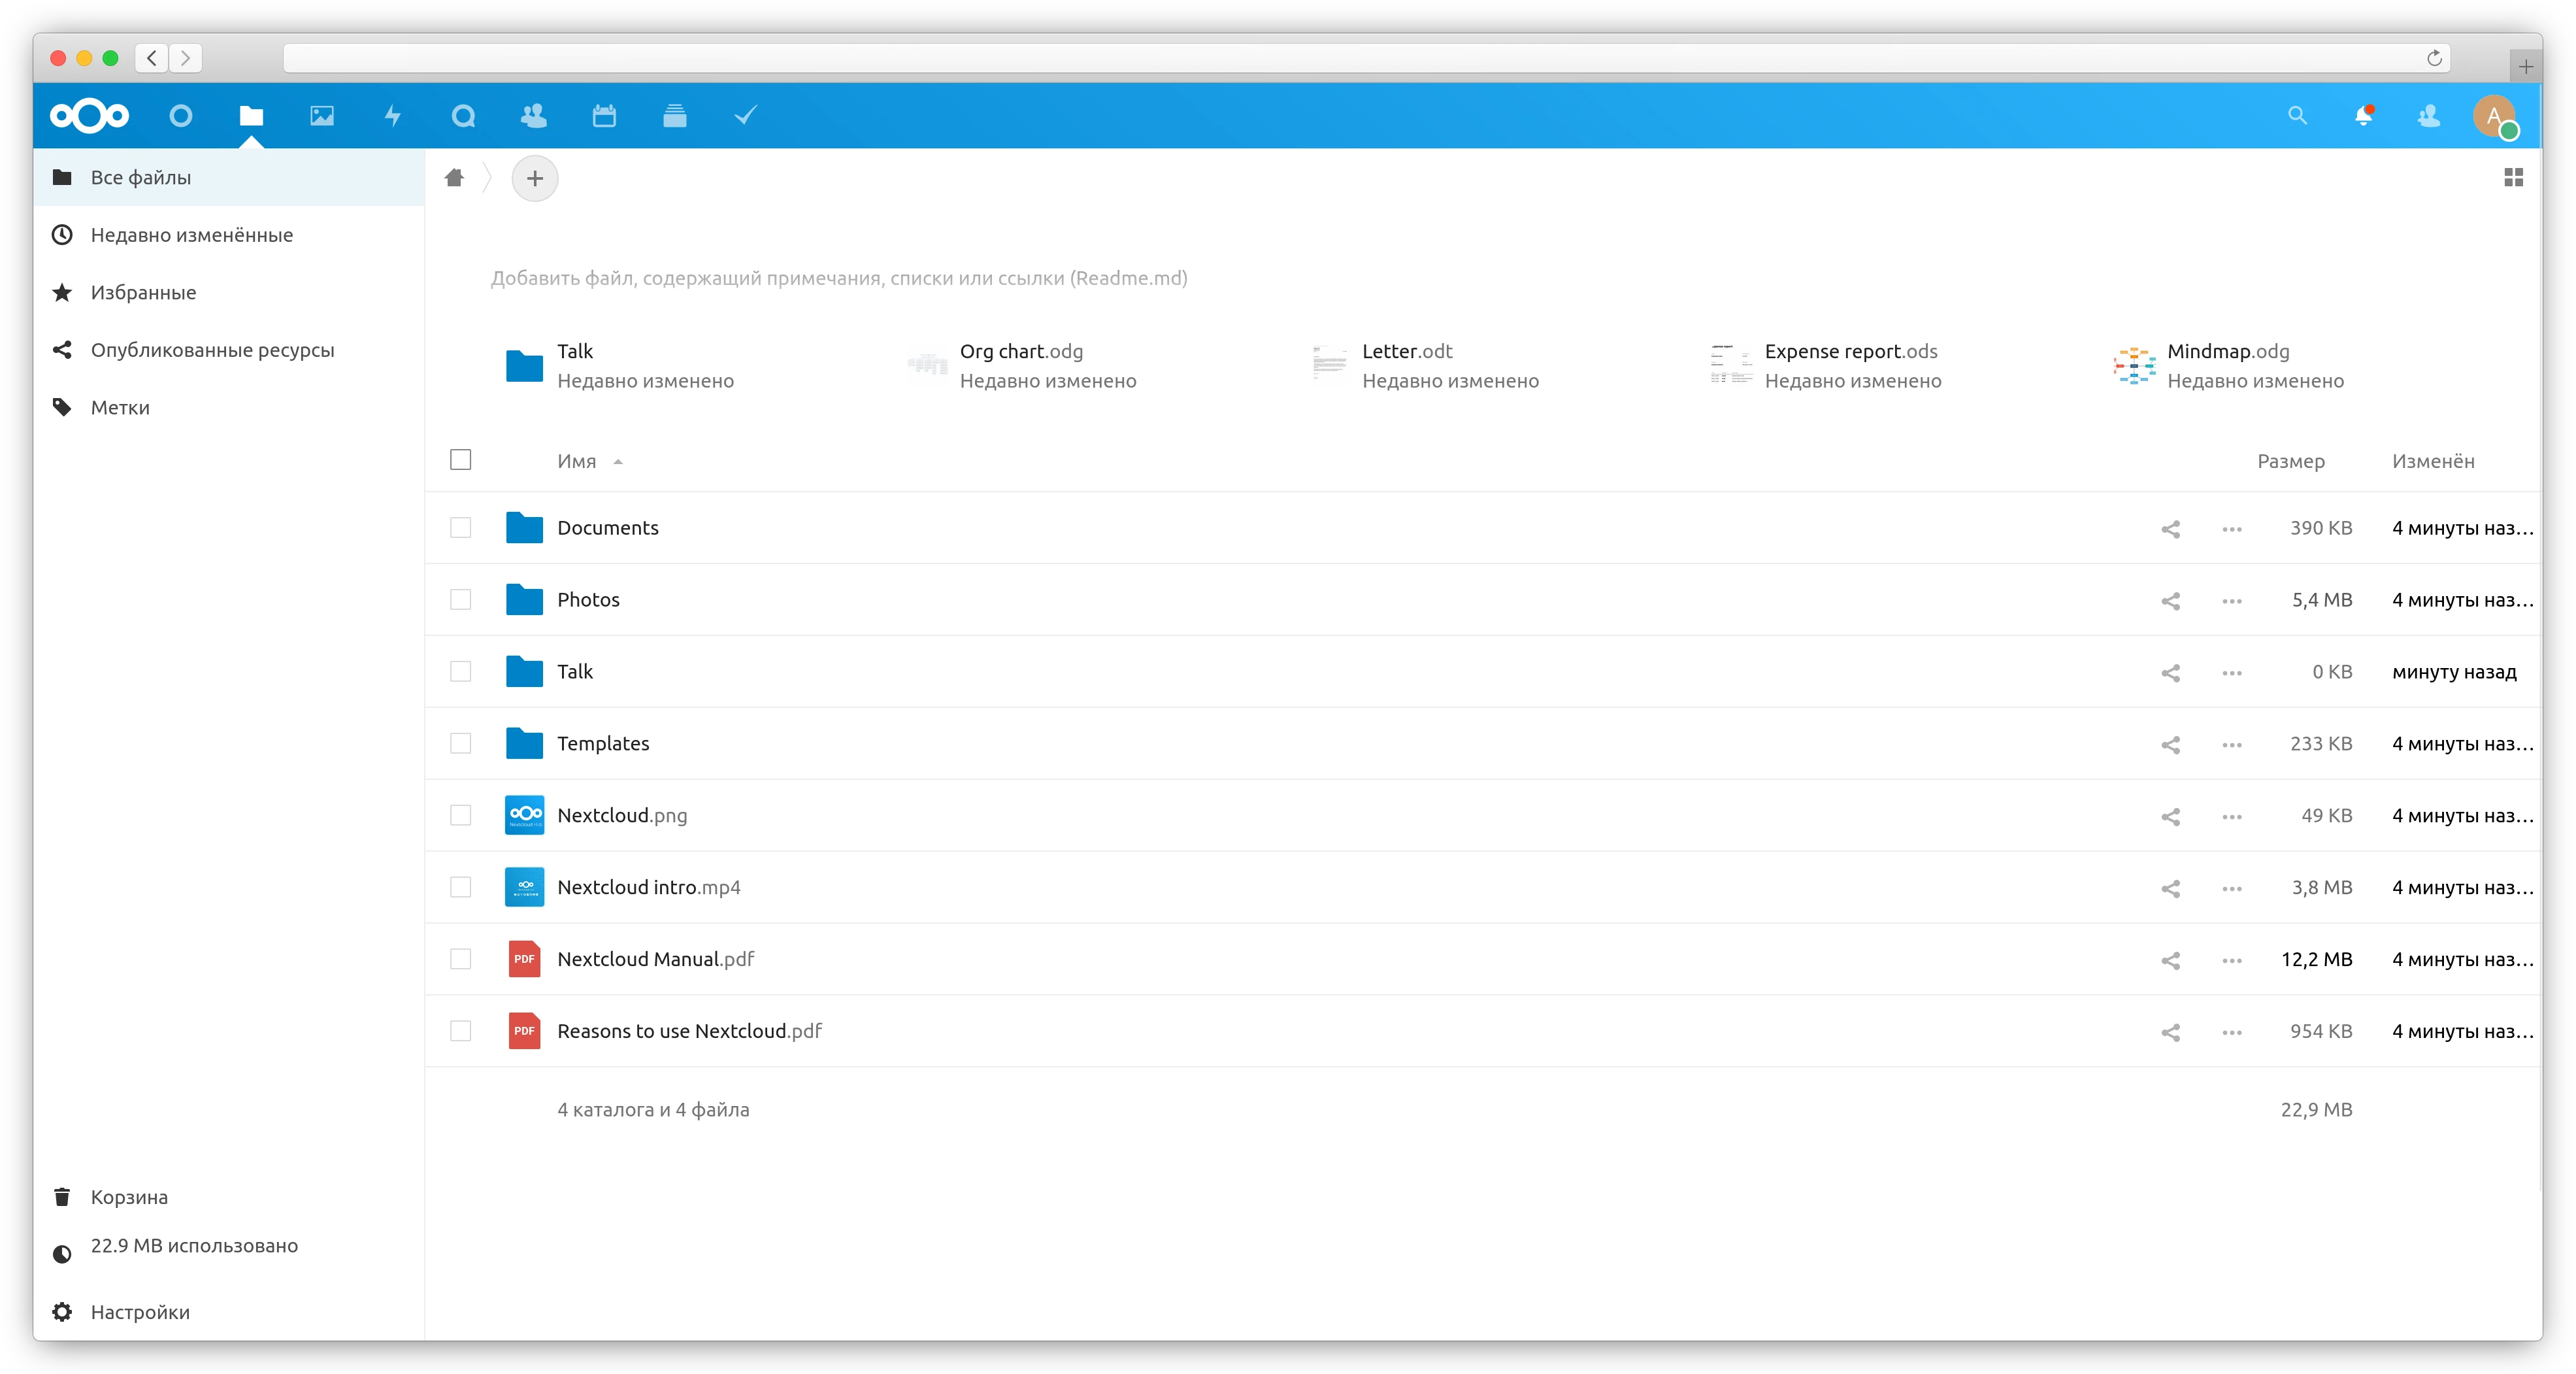The image size is (2576, 1374).
Task: Open the Dashboard app from the top bar
Action: pos(181,116)
